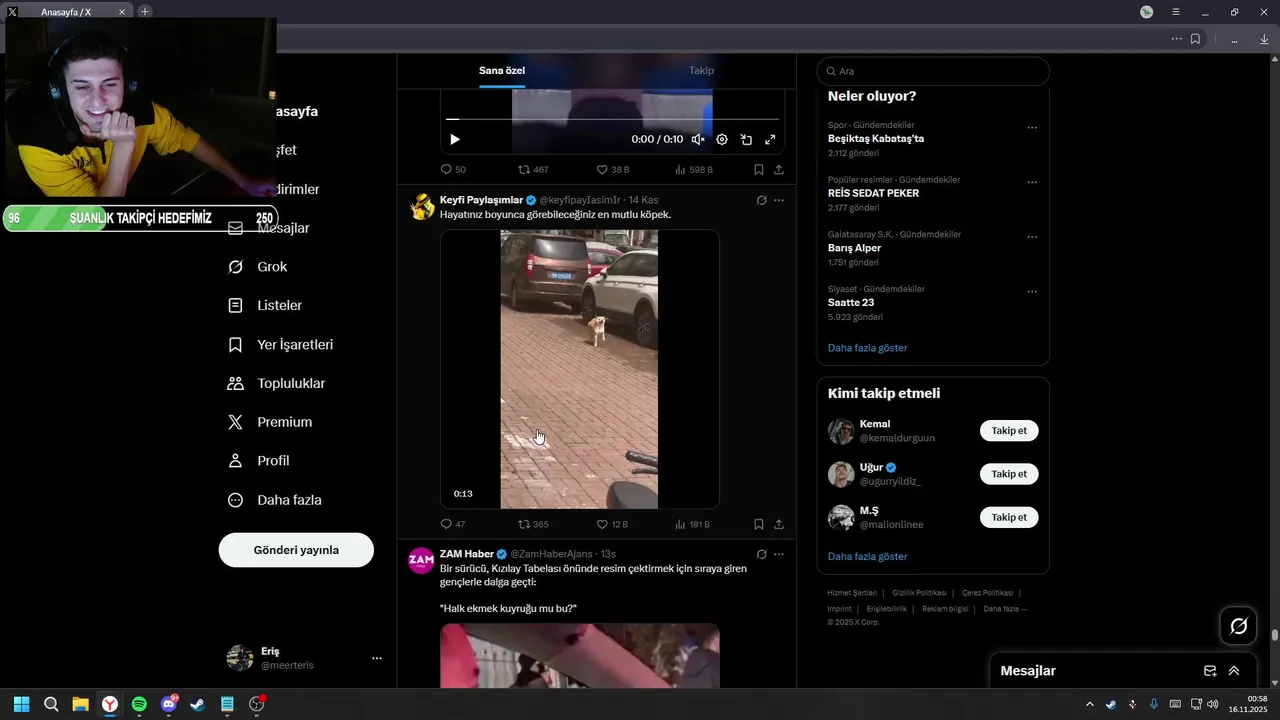The image size is (1280, 720).
Task: Expand the Mesajlar drawer
Action: coord(1234,671)
